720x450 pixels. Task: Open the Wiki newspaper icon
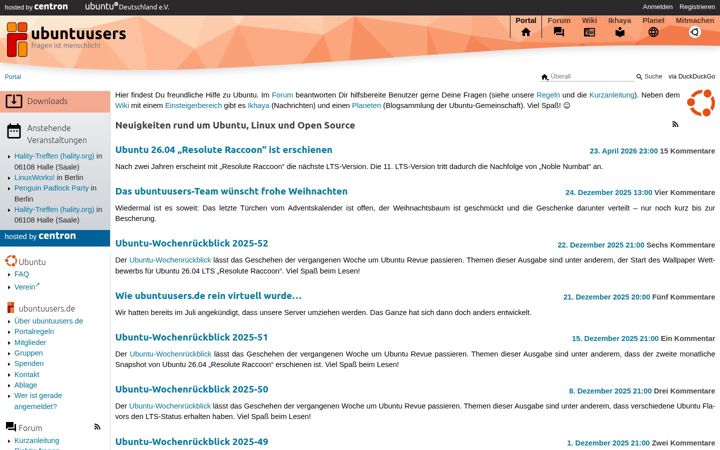point(589,32)
